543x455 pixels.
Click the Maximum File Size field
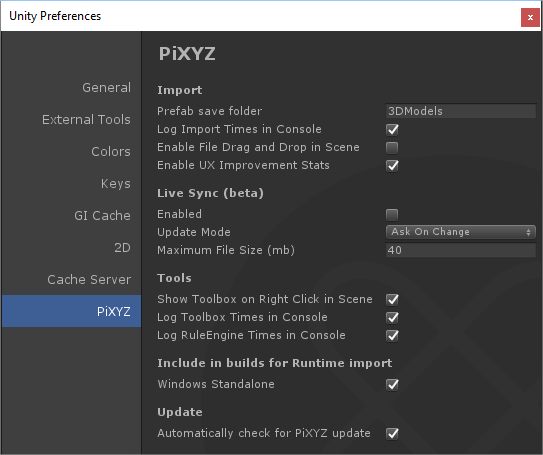click(461, 250)
